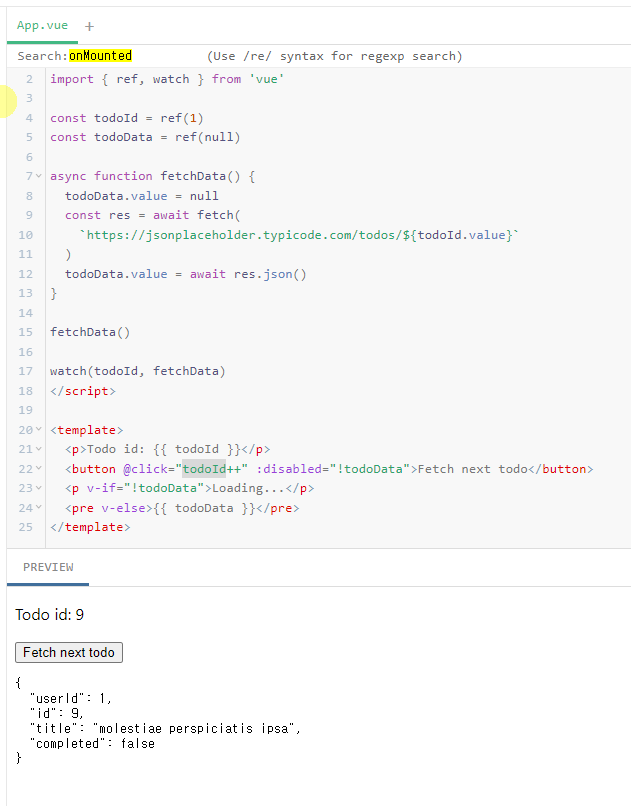Fold the button tag arrow at line 22
Image resolution: width=631 pixels, height=806 pixels.
pyautogui.click(x=39, y=469)
